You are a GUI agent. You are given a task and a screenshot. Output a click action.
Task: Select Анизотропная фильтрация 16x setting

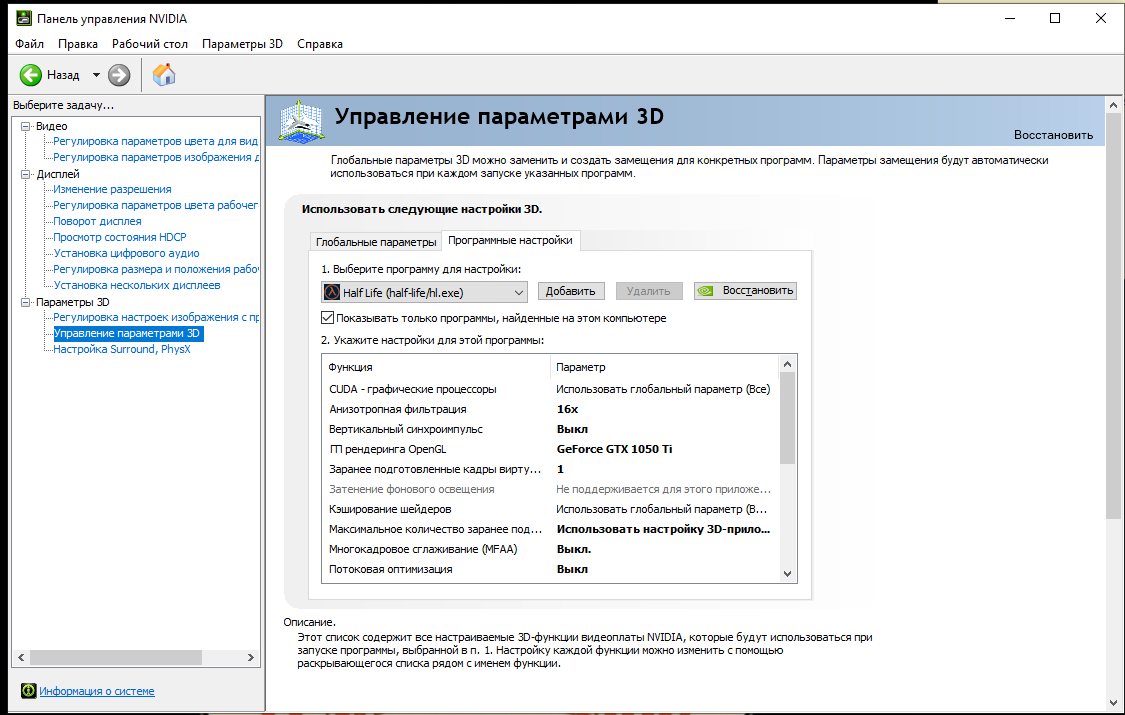pos(550,409)
